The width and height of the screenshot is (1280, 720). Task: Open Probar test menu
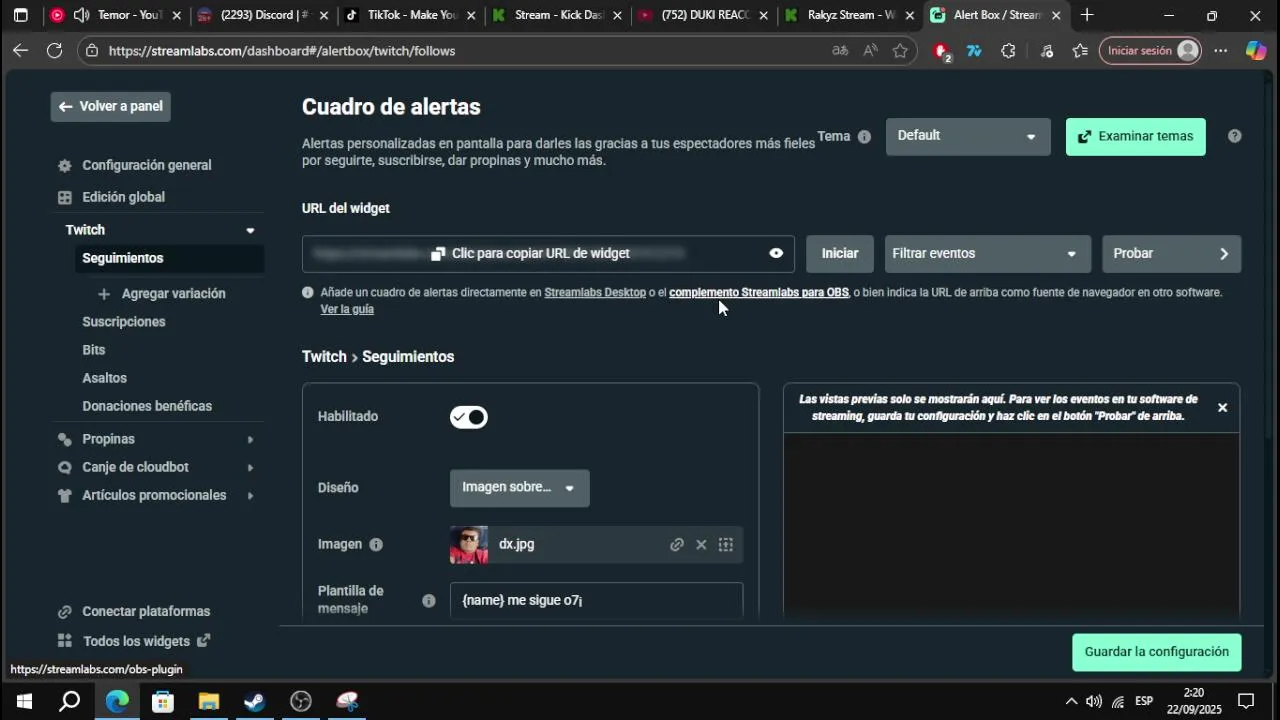[1171, 254]
